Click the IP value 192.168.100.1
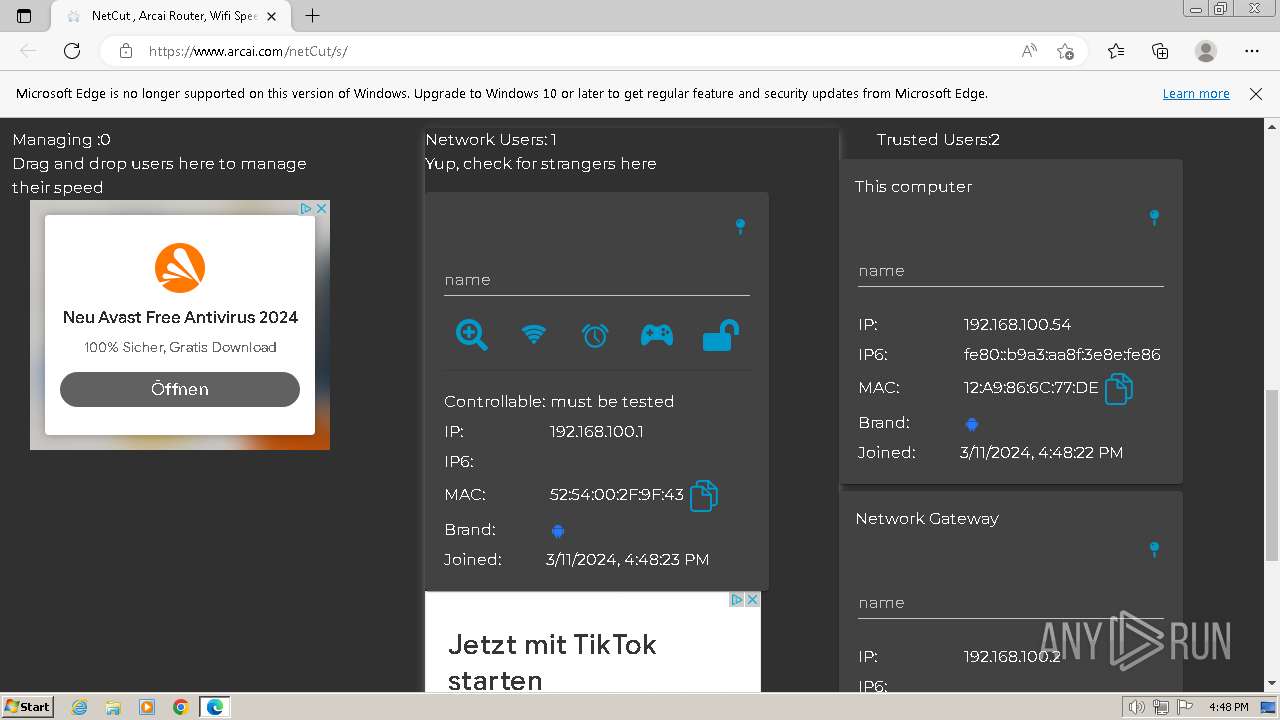The image size is (1280, 720). tap(597, 432)
